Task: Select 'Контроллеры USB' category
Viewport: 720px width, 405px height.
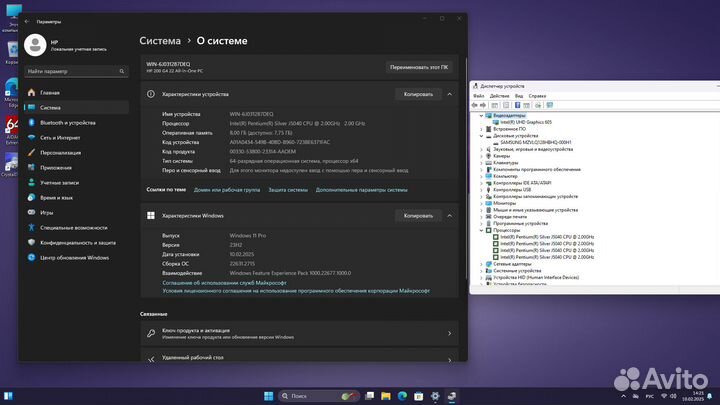Action: point(512,190)
